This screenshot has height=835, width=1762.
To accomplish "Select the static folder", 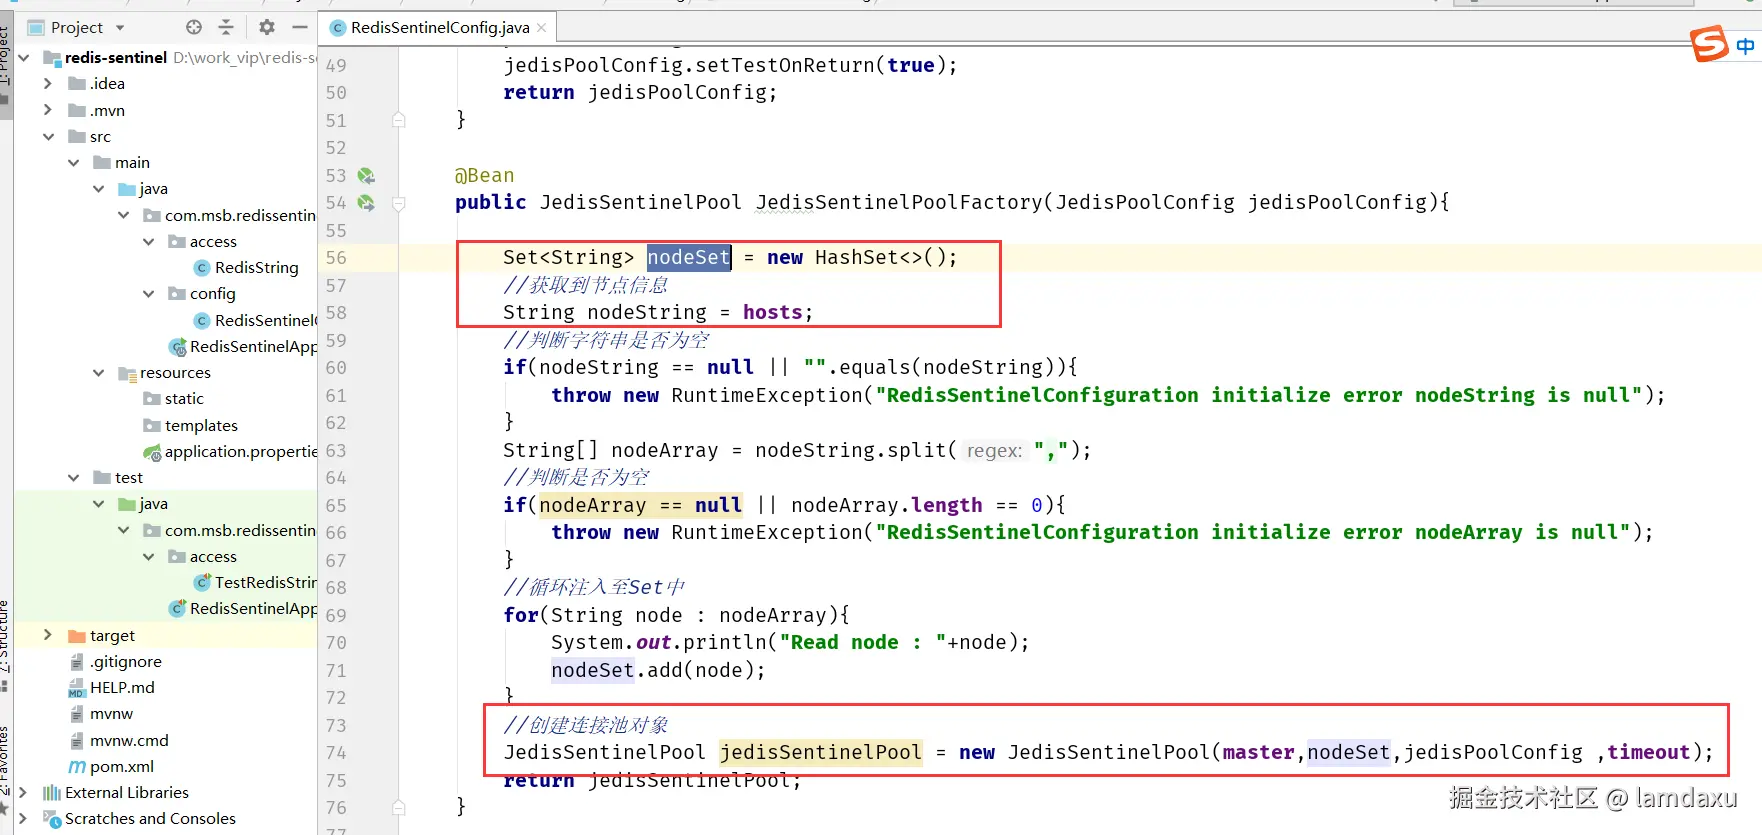I will [x=174, y=399].
